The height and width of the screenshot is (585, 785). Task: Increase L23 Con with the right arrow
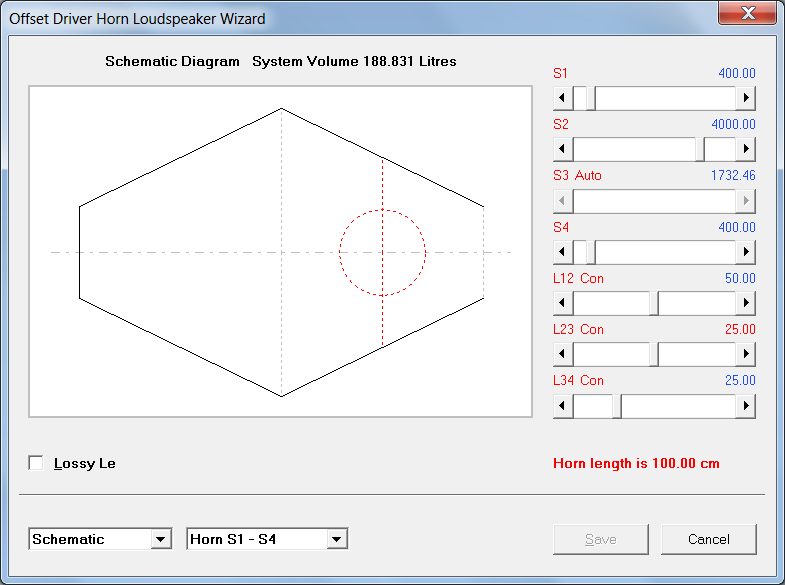point(745,354)
